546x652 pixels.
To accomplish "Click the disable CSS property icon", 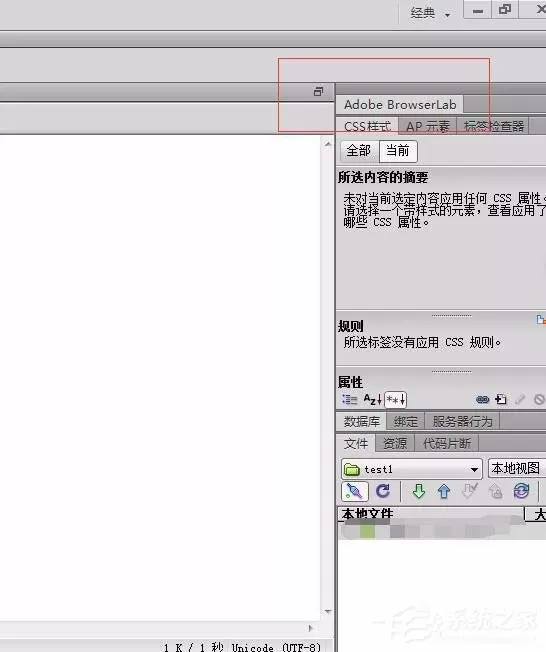I will point(539,400).
